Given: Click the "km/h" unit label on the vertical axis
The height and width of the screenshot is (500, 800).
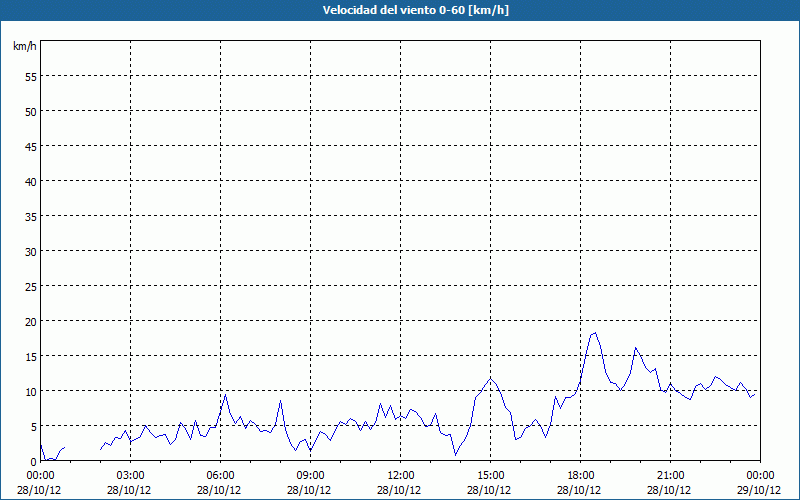Looking at the screenshot, I should 25,46.
